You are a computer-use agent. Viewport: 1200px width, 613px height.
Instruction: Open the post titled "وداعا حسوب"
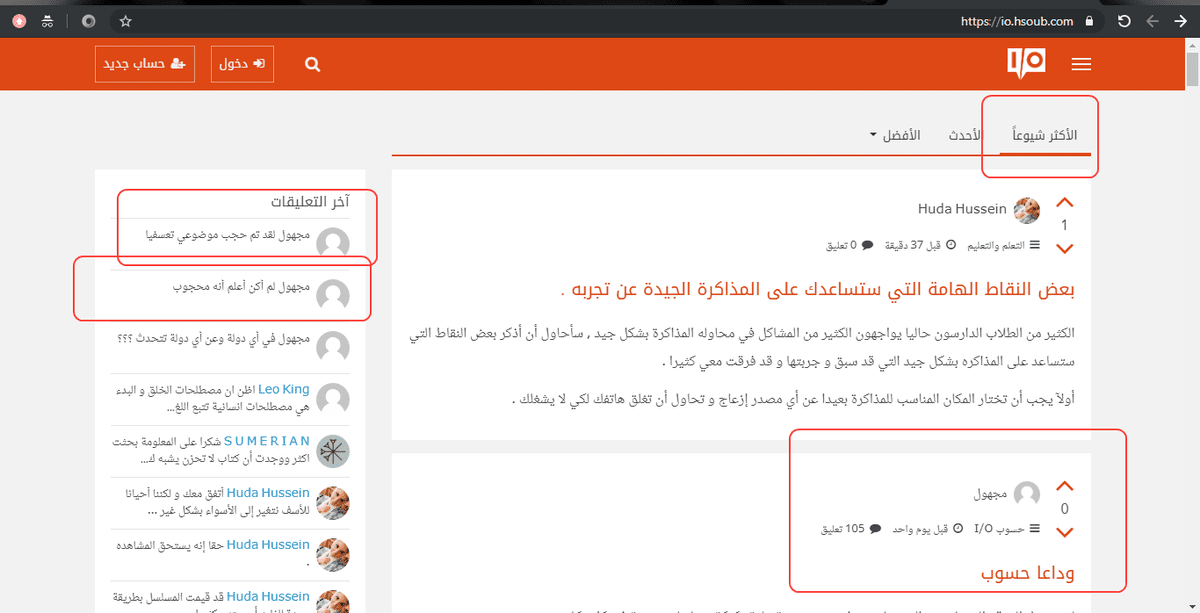(x=1028, y=574)
